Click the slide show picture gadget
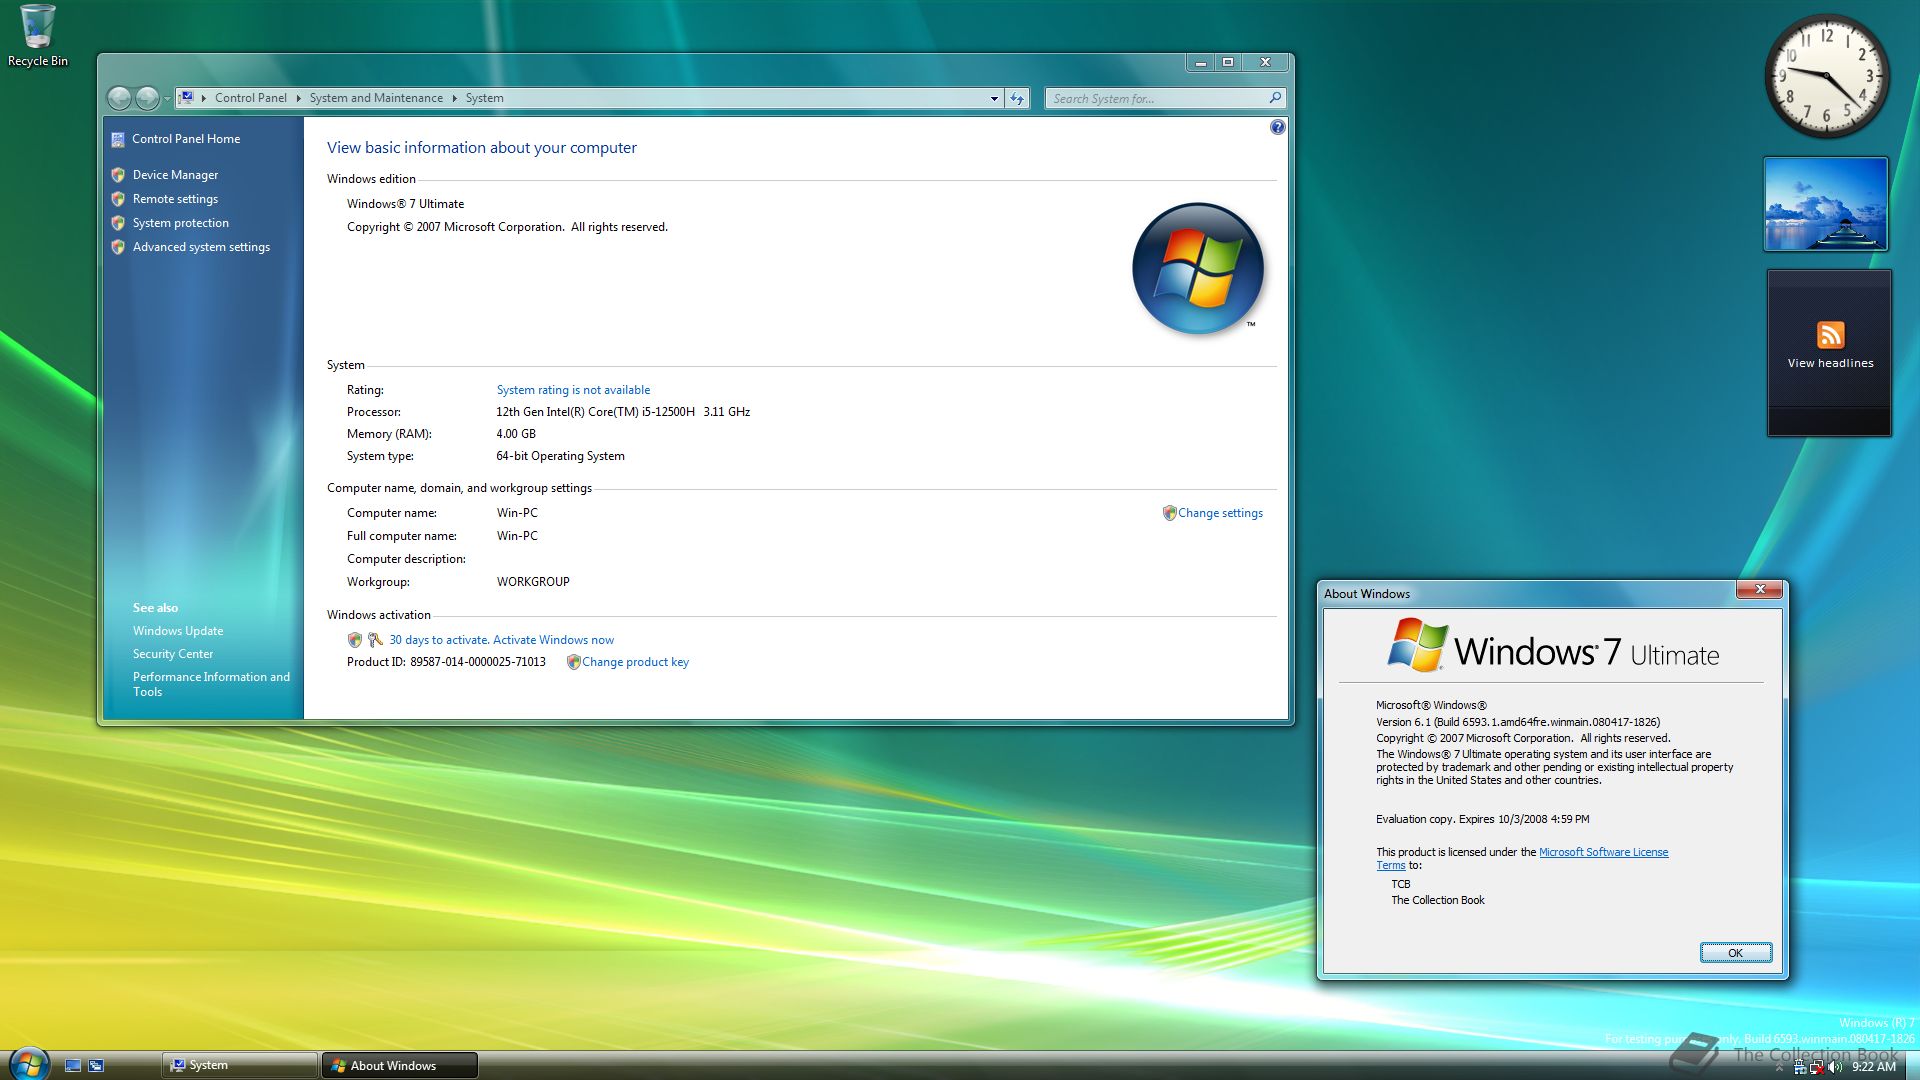Screen dimensions: 1920x1080 click(x=1825, y=204)
